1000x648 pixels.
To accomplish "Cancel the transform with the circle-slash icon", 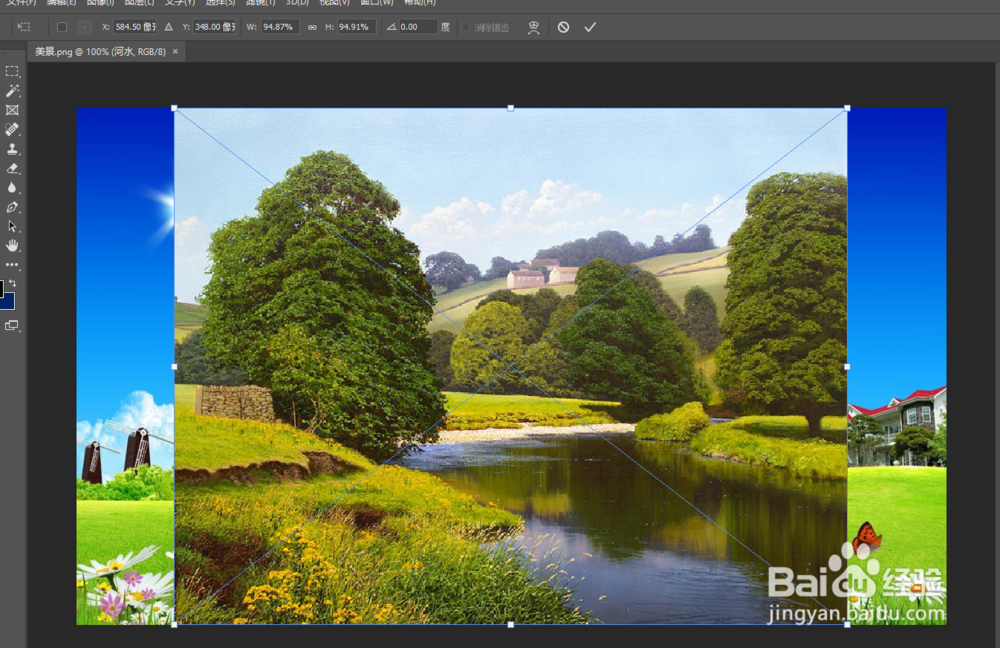I will tap(563, 27).
